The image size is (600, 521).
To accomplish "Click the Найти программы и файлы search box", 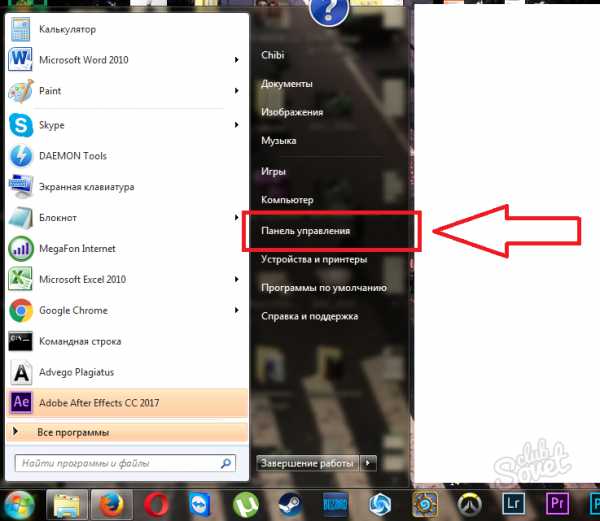I will [125, 463].
